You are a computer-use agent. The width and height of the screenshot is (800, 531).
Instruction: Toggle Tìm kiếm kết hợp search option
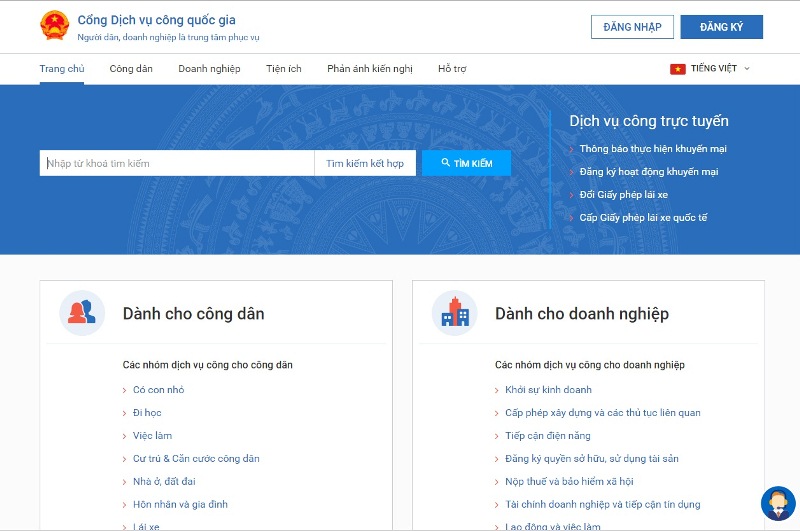(x=365, y=163)
